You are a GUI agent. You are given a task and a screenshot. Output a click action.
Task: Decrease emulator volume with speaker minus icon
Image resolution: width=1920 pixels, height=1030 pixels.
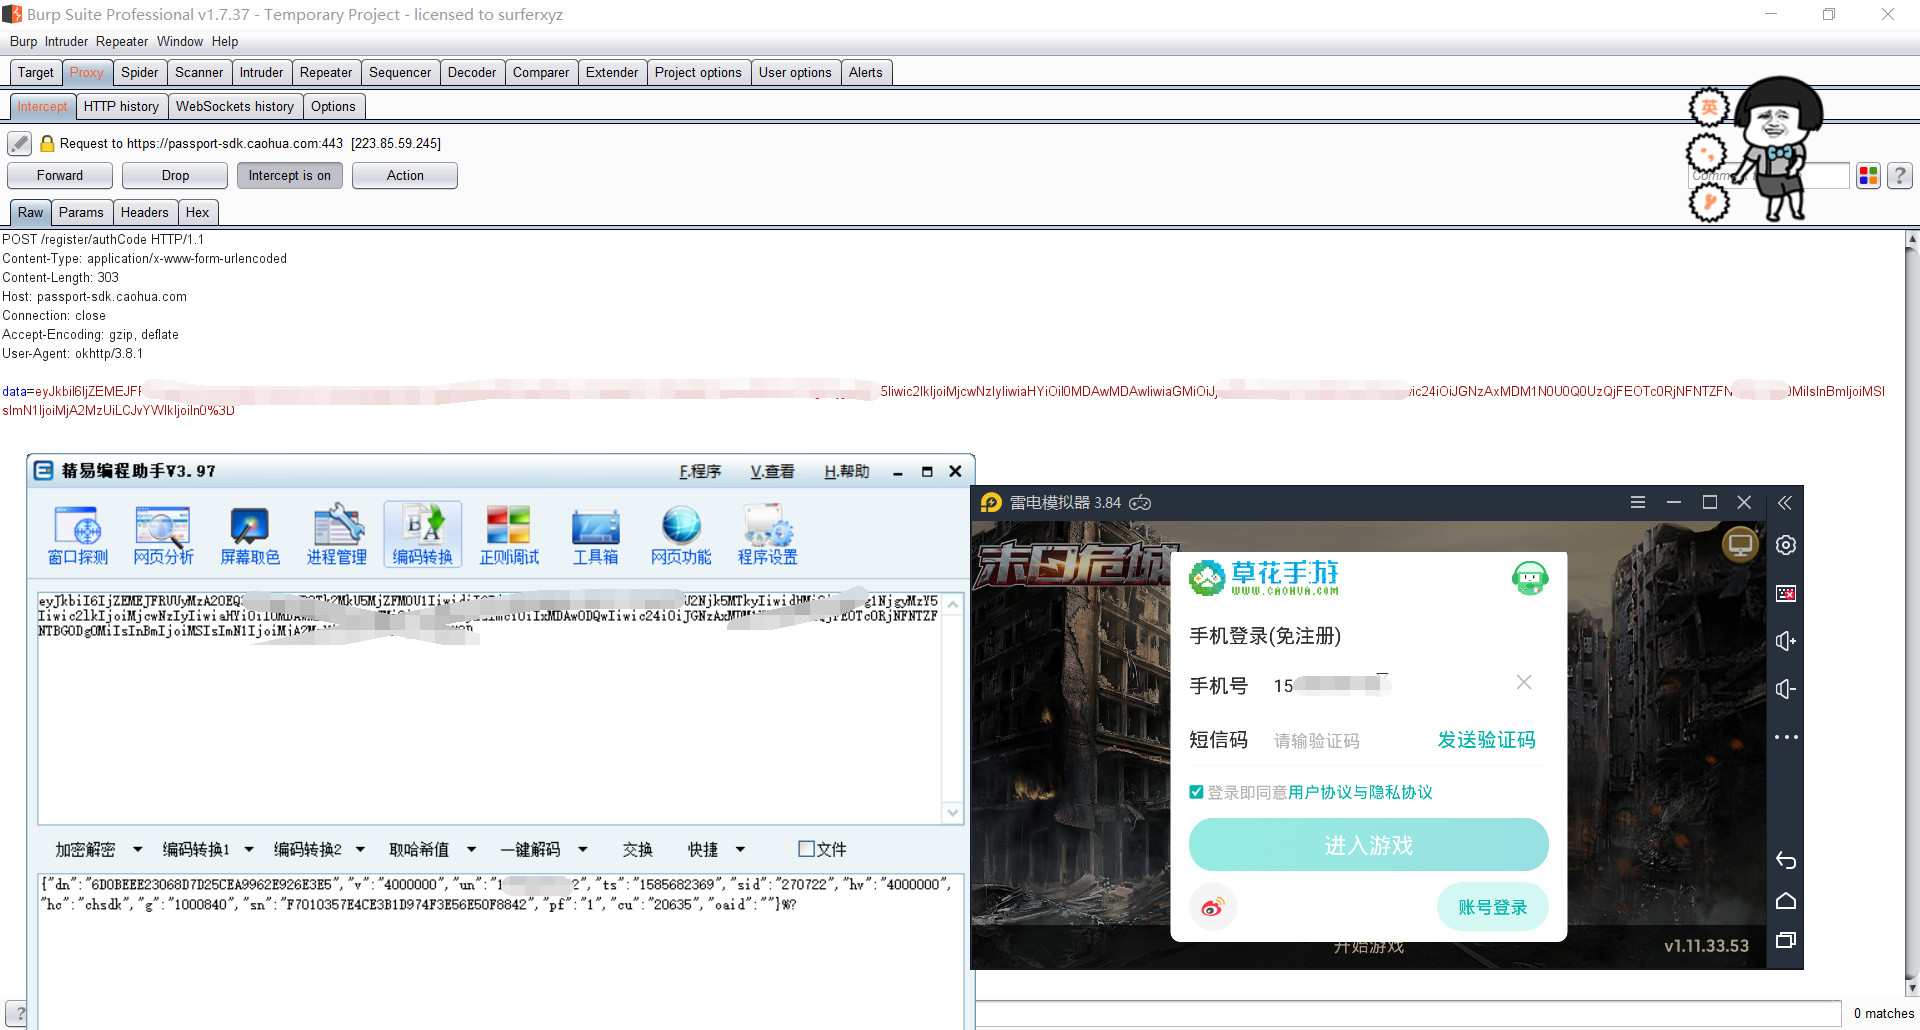(1786, 689)
